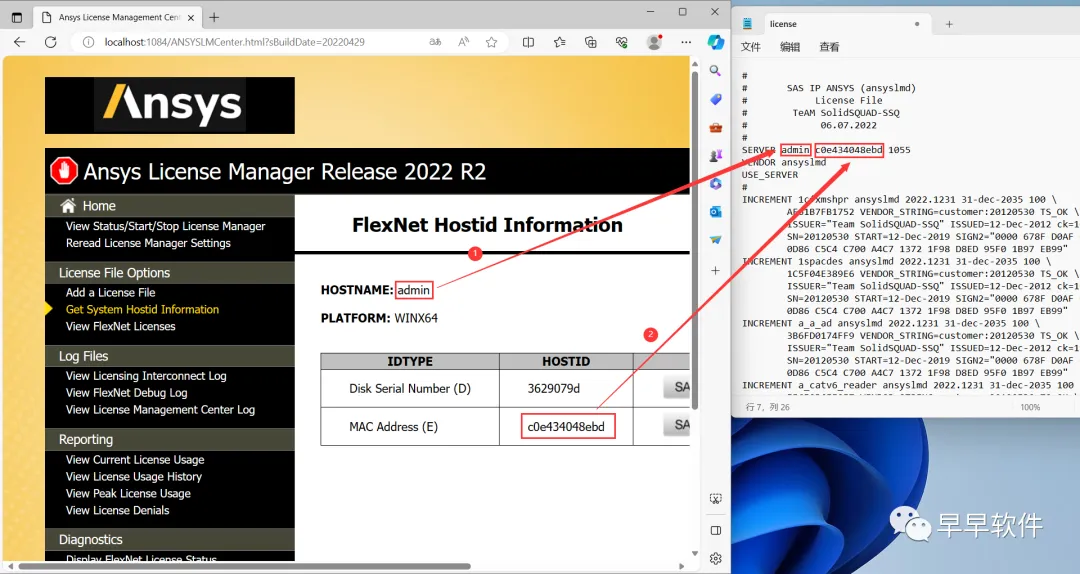Open the translate page icon in address bar

435,42
